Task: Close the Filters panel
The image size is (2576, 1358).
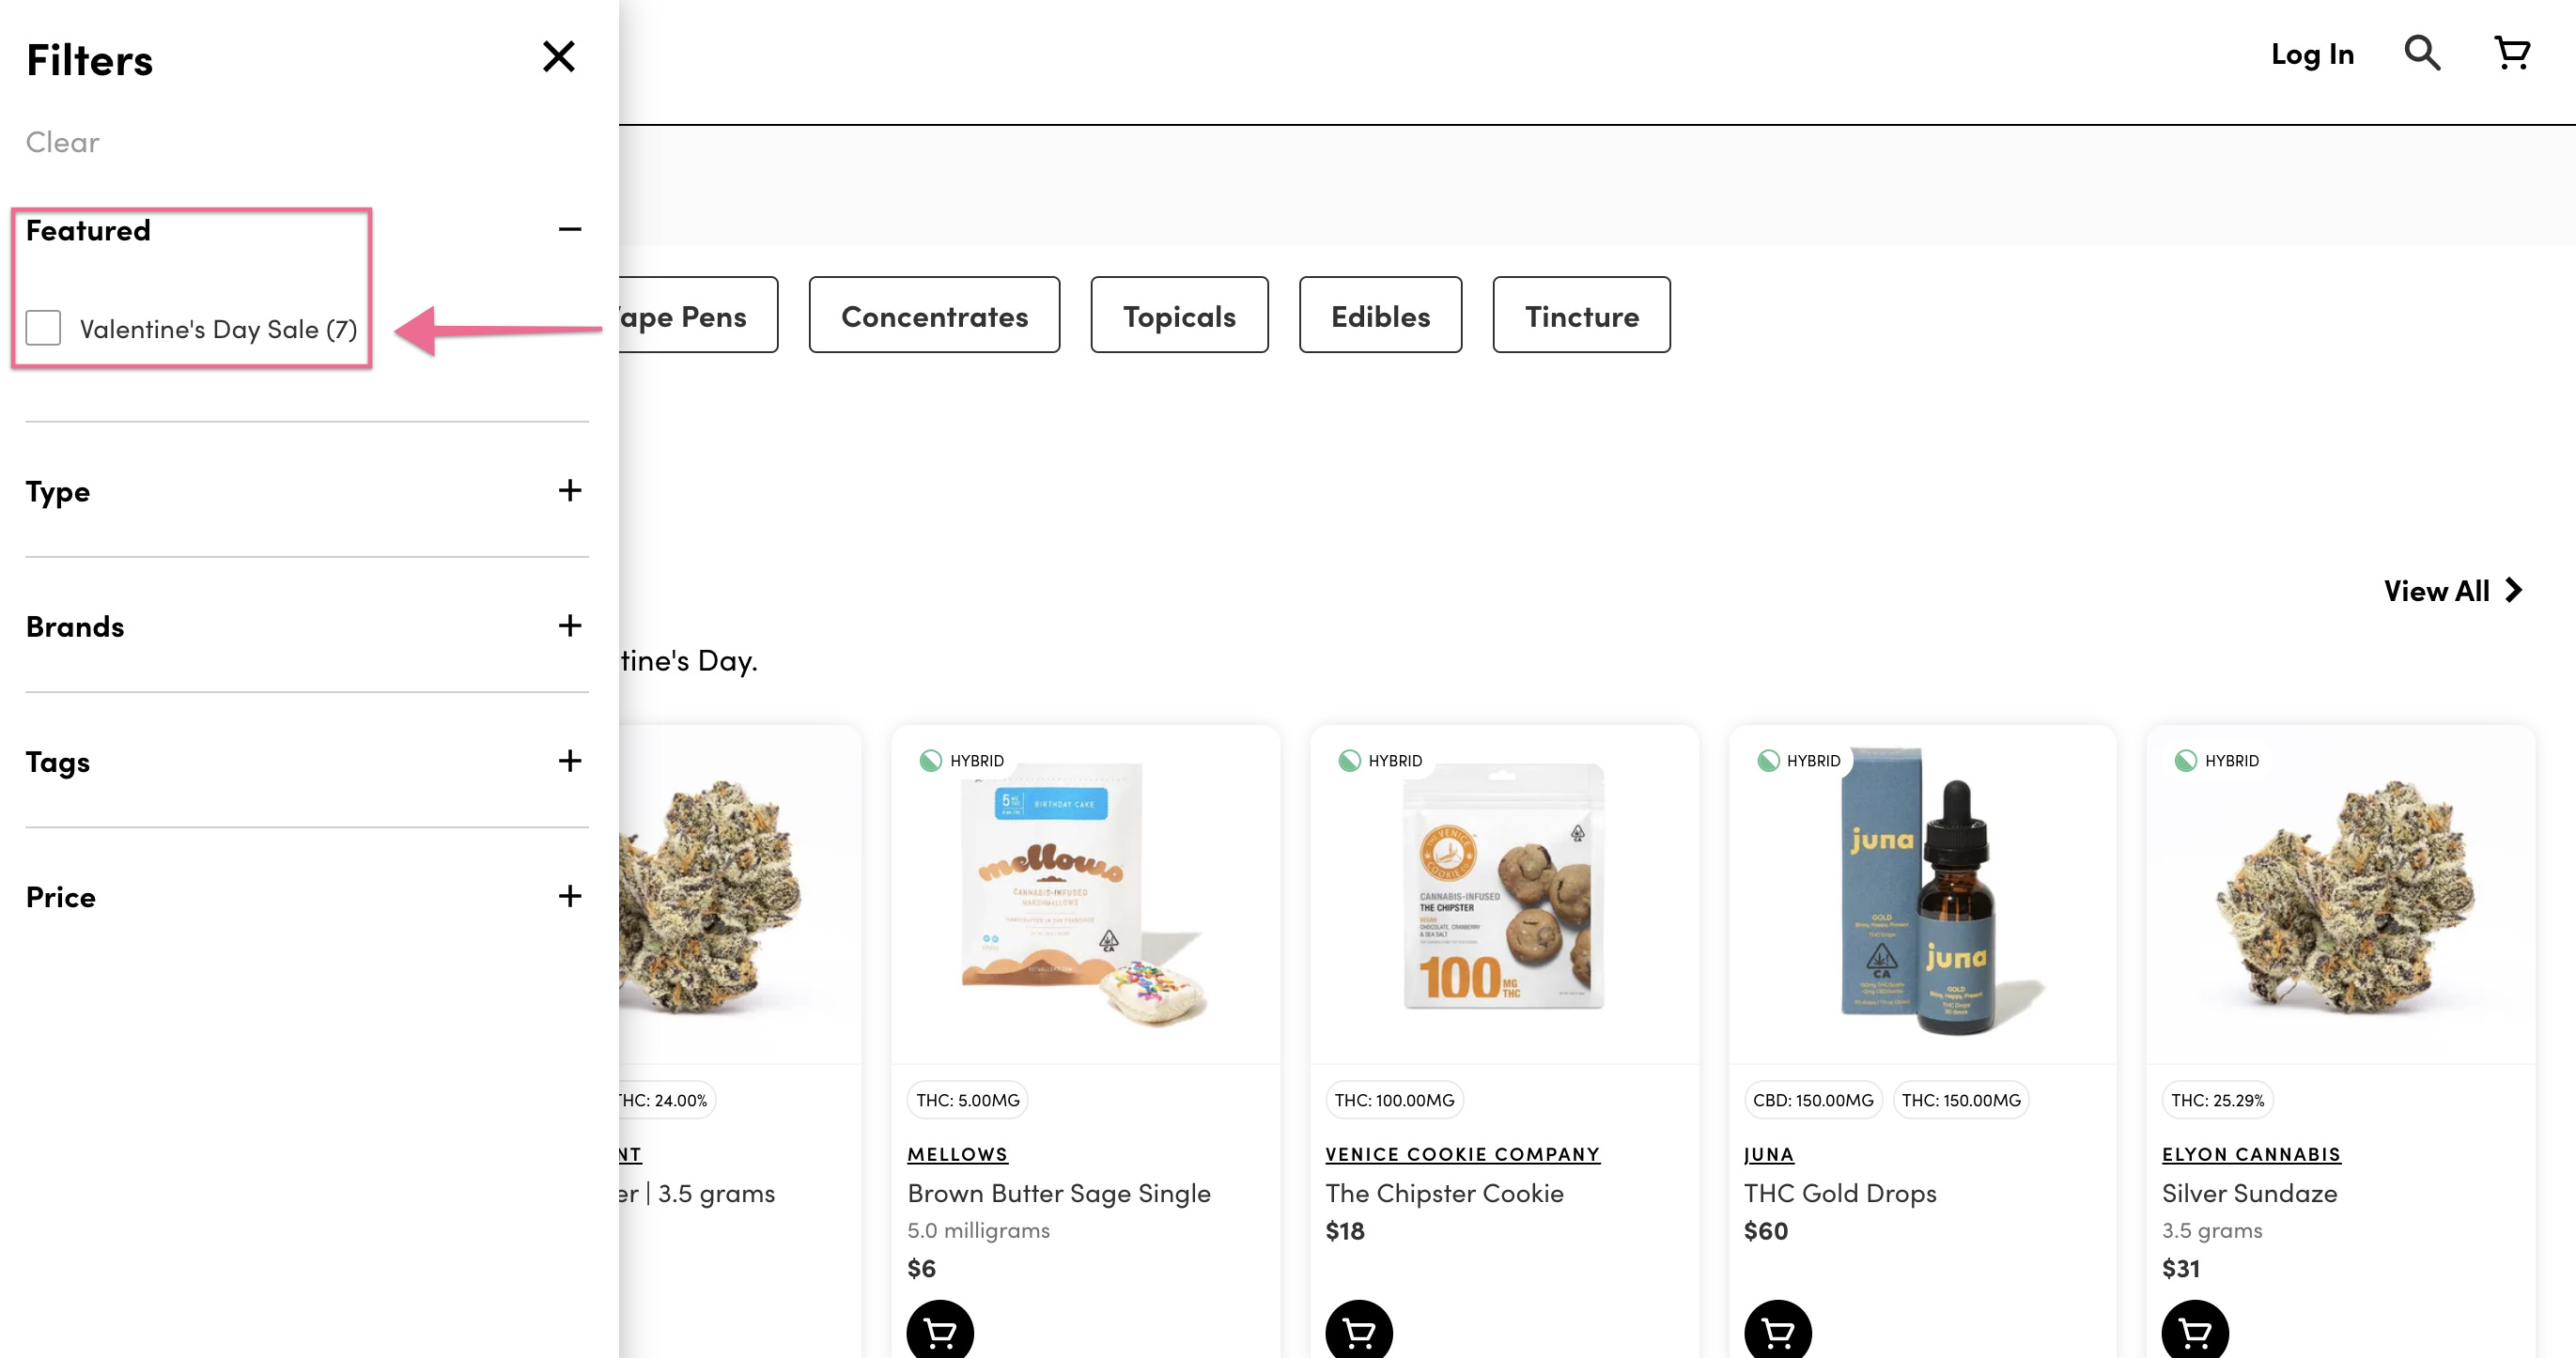Action: tap(559, 57)
